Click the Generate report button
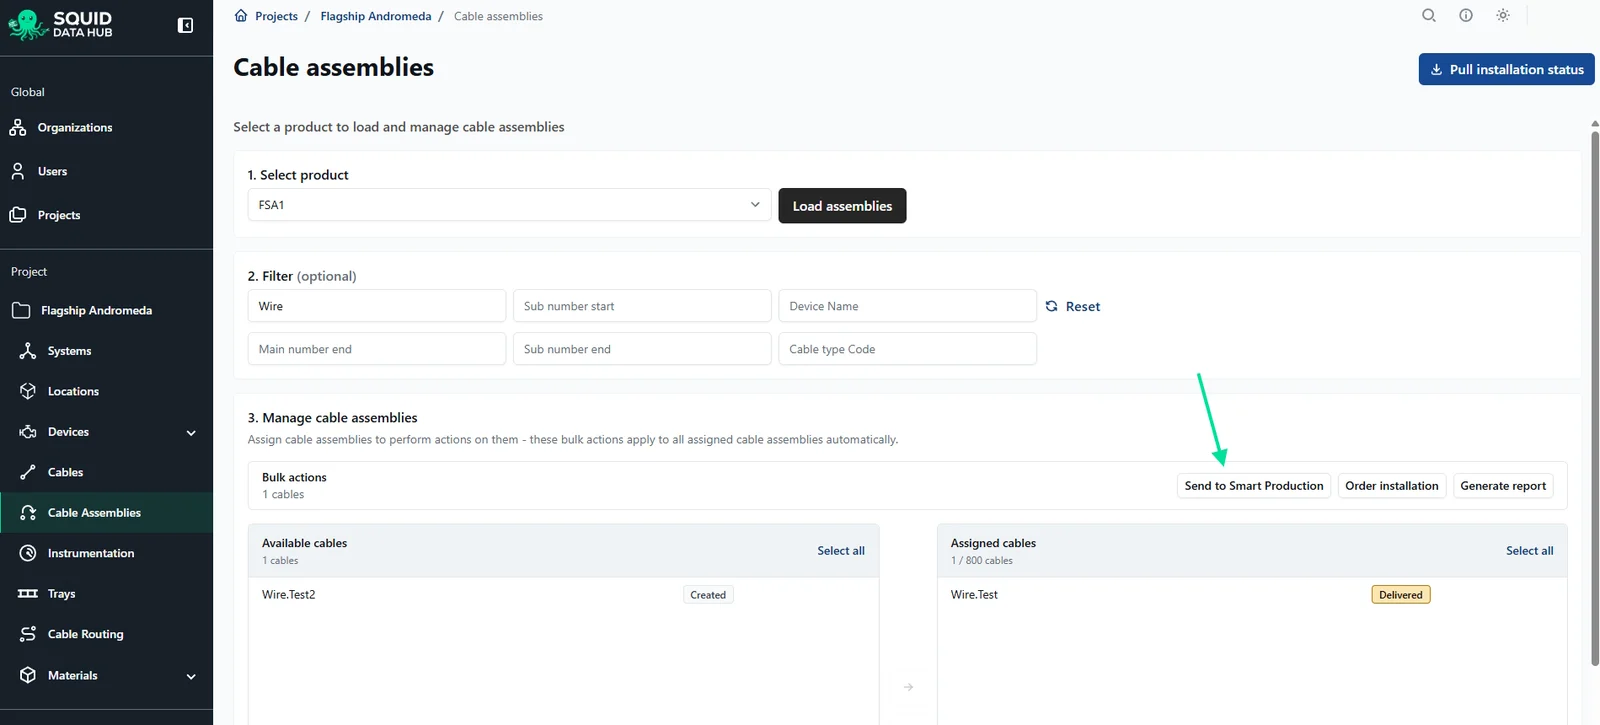The height and width of the screenshot is (725, 1600). [1503, 486]
